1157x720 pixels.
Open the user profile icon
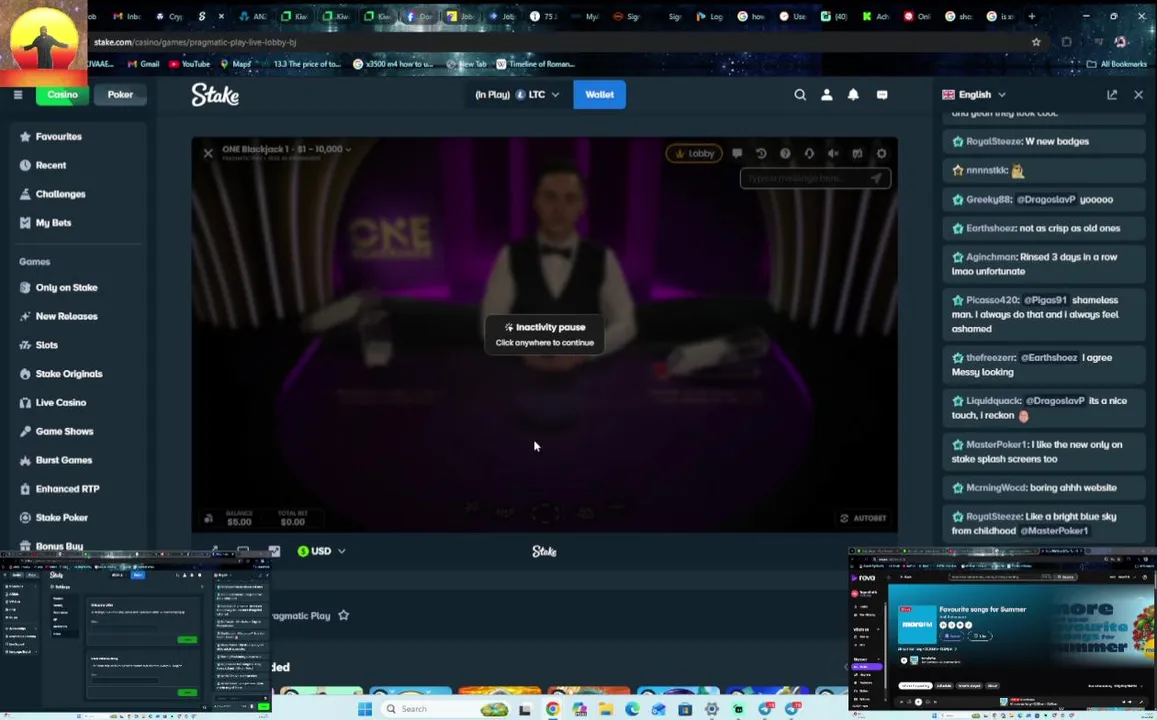click(x=826, y=94)
